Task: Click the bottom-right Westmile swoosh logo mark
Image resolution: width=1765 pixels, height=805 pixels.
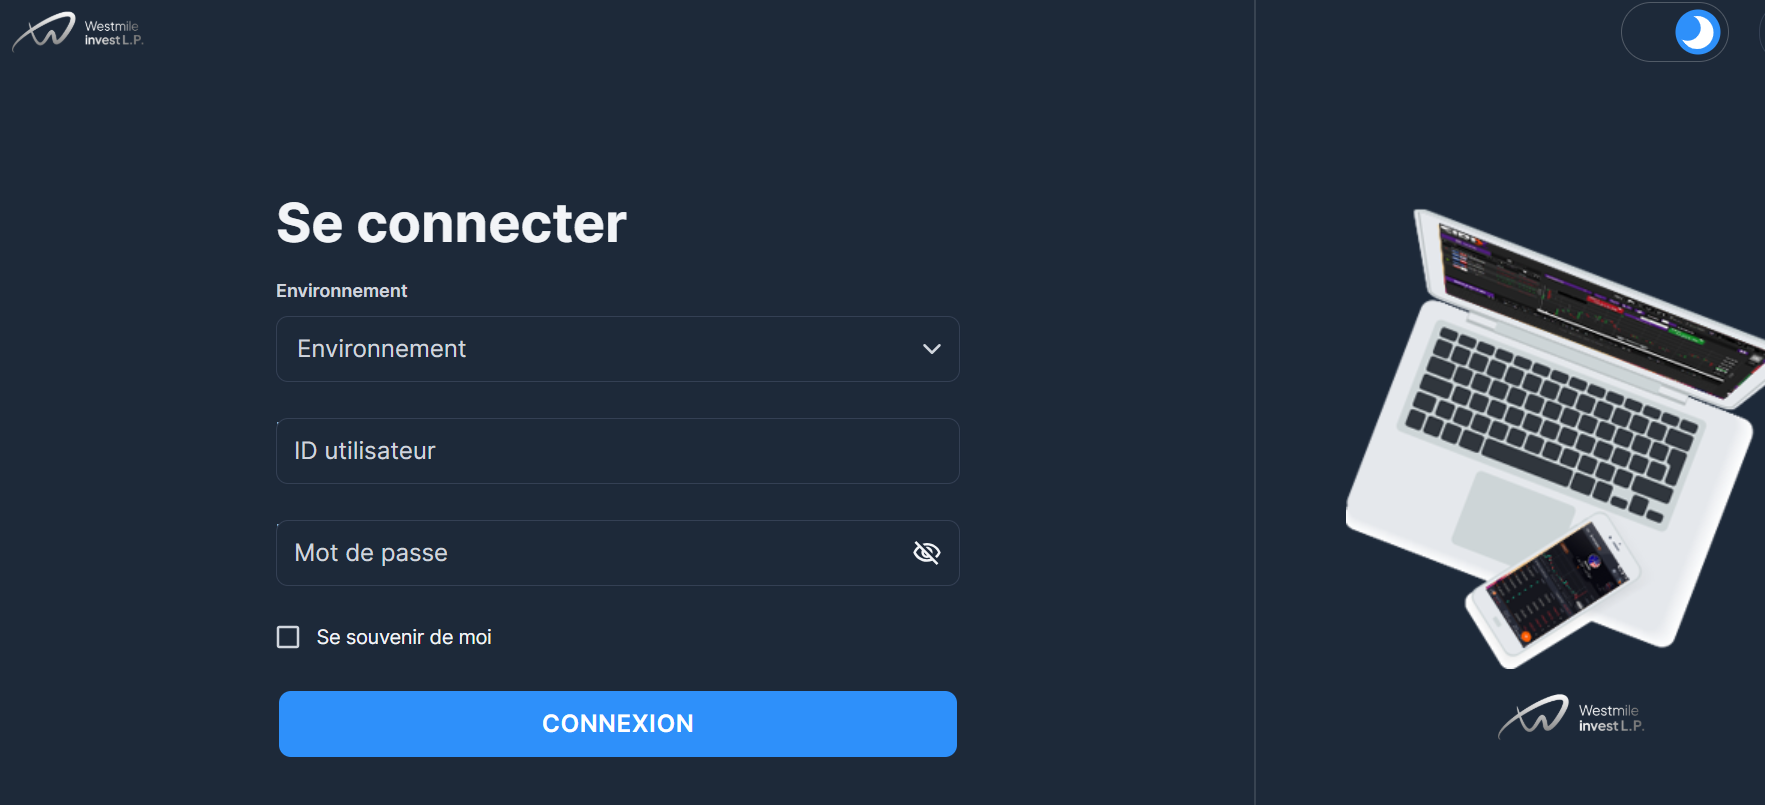Action: pos(1533,716)
